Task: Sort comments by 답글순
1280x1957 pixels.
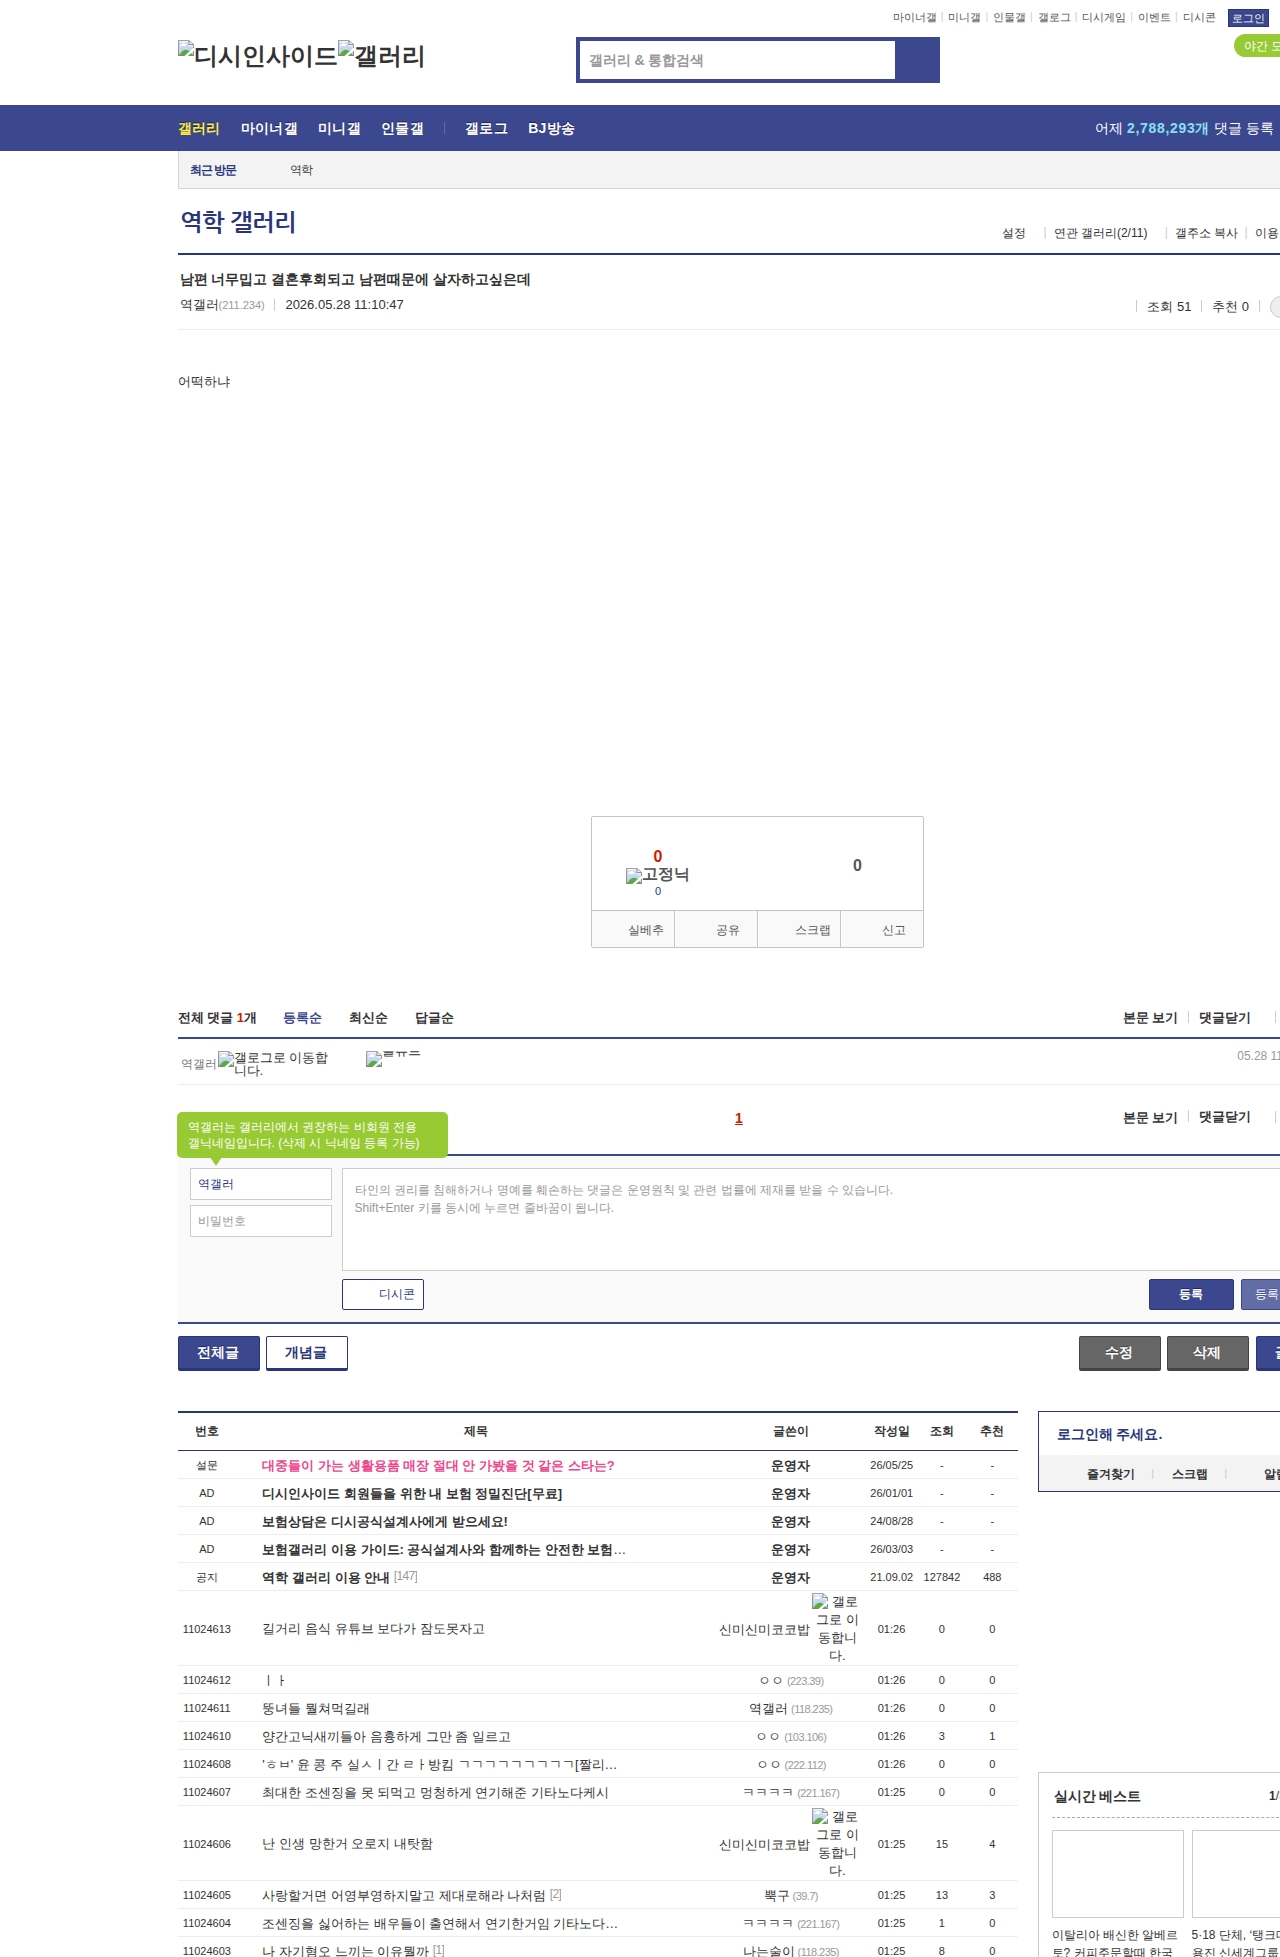Action: pyautogui.click(x=434, y=1018)
